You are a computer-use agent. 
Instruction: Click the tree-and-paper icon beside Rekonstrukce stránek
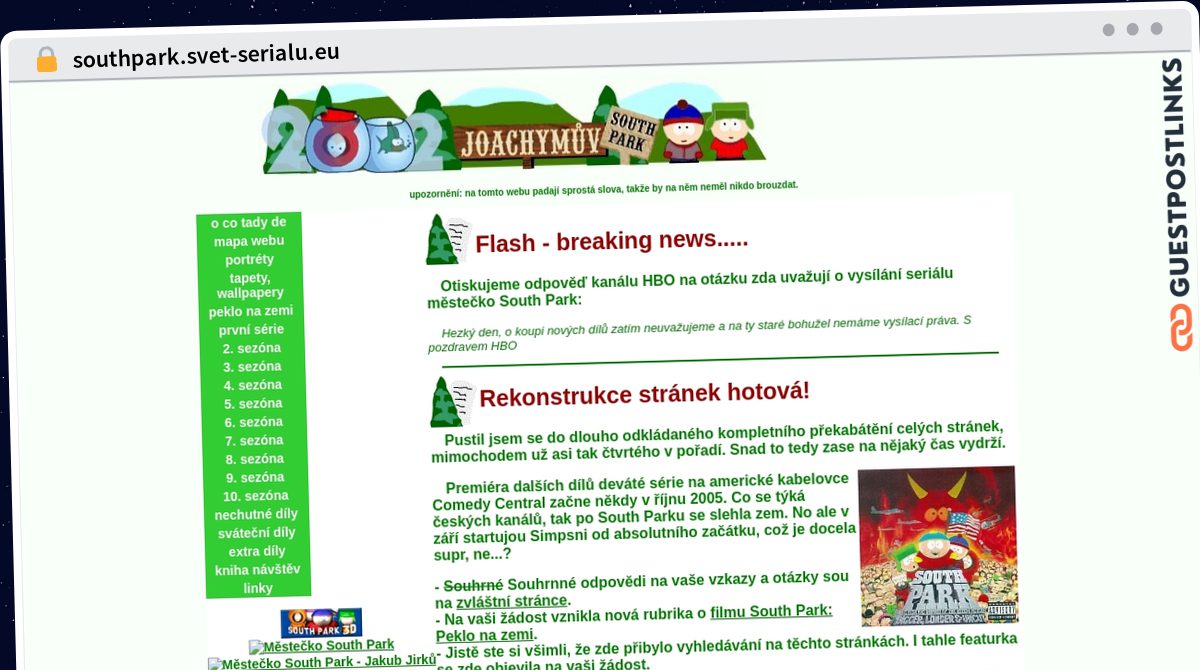click(x=452, y=401)
